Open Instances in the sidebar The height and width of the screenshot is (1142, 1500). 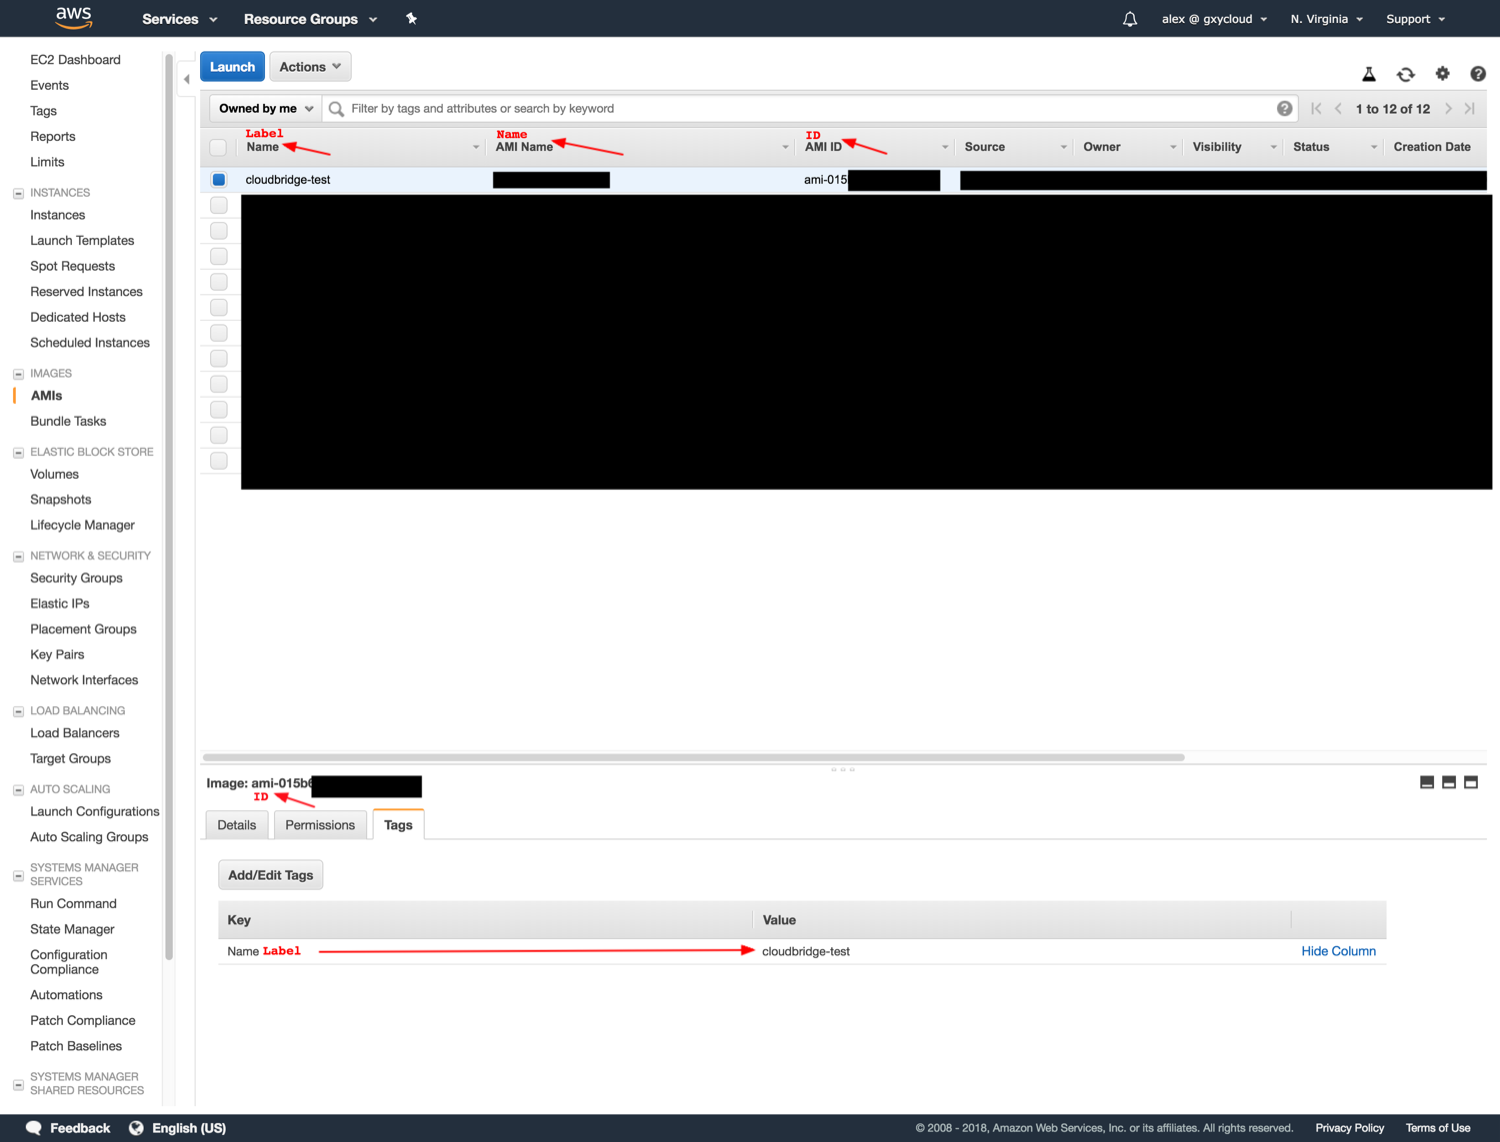click(58, 215)
